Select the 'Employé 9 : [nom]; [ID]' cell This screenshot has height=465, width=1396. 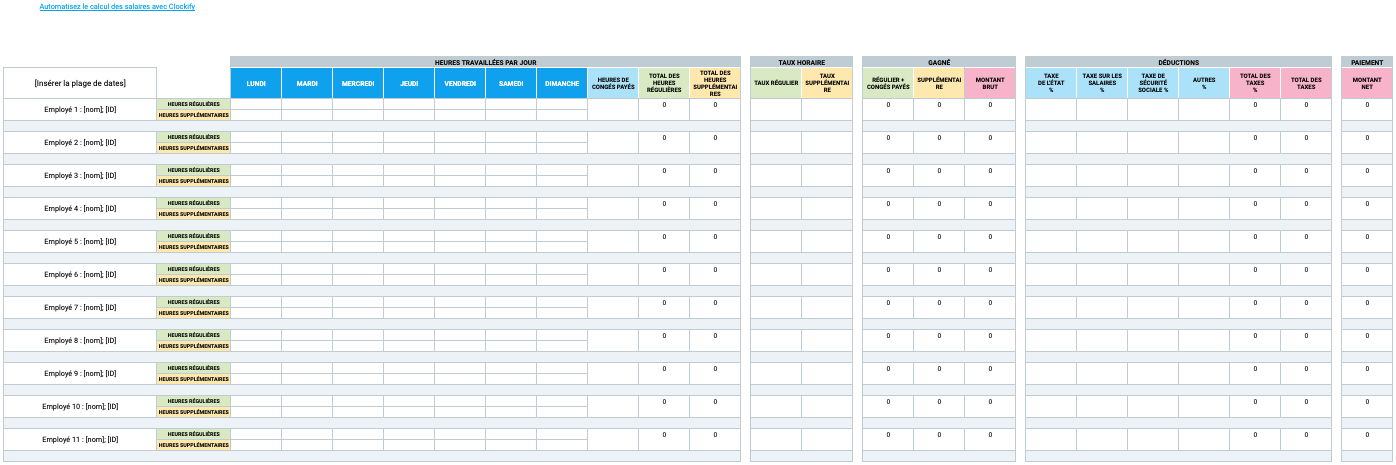pyautogui.click(x=80, y=373)
